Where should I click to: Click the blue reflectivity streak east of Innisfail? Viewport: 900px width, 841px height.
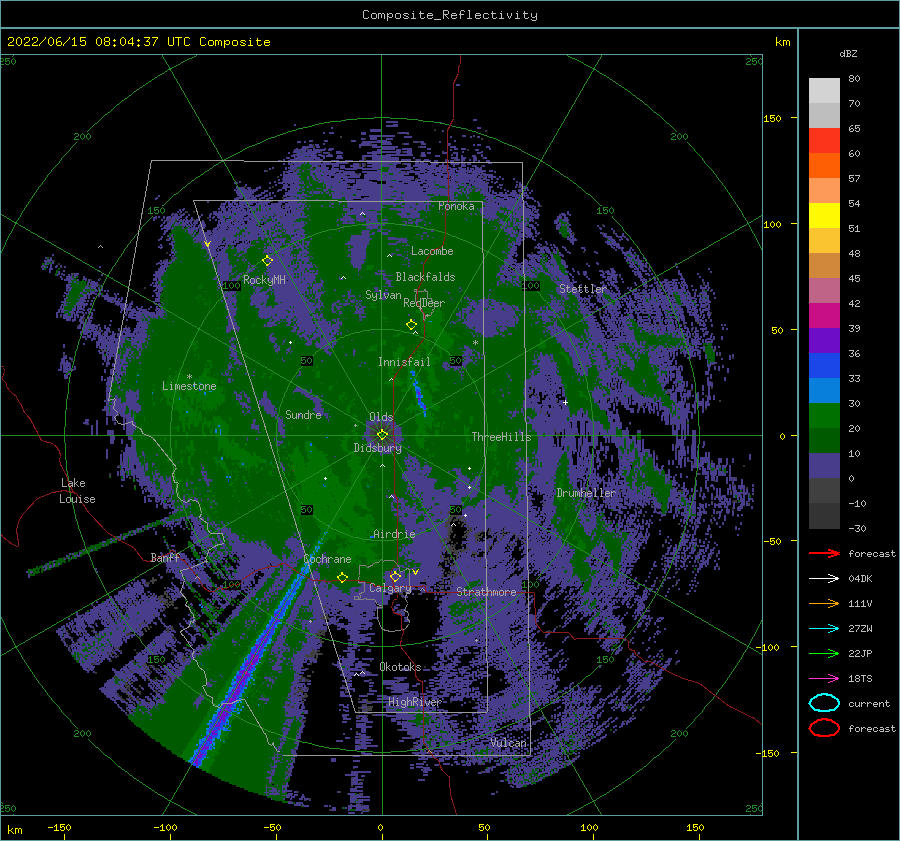point(418,393)
